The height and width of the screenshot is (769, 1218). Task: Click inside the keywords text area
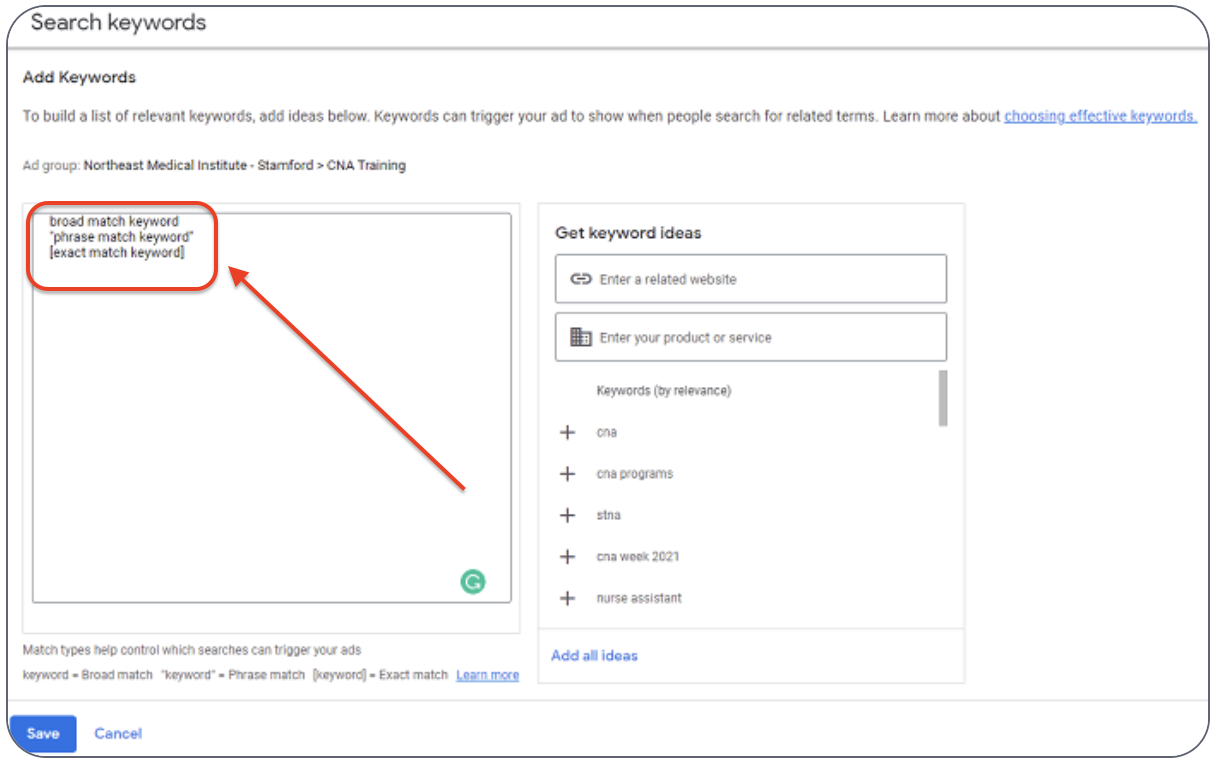[x=271, y=408]
